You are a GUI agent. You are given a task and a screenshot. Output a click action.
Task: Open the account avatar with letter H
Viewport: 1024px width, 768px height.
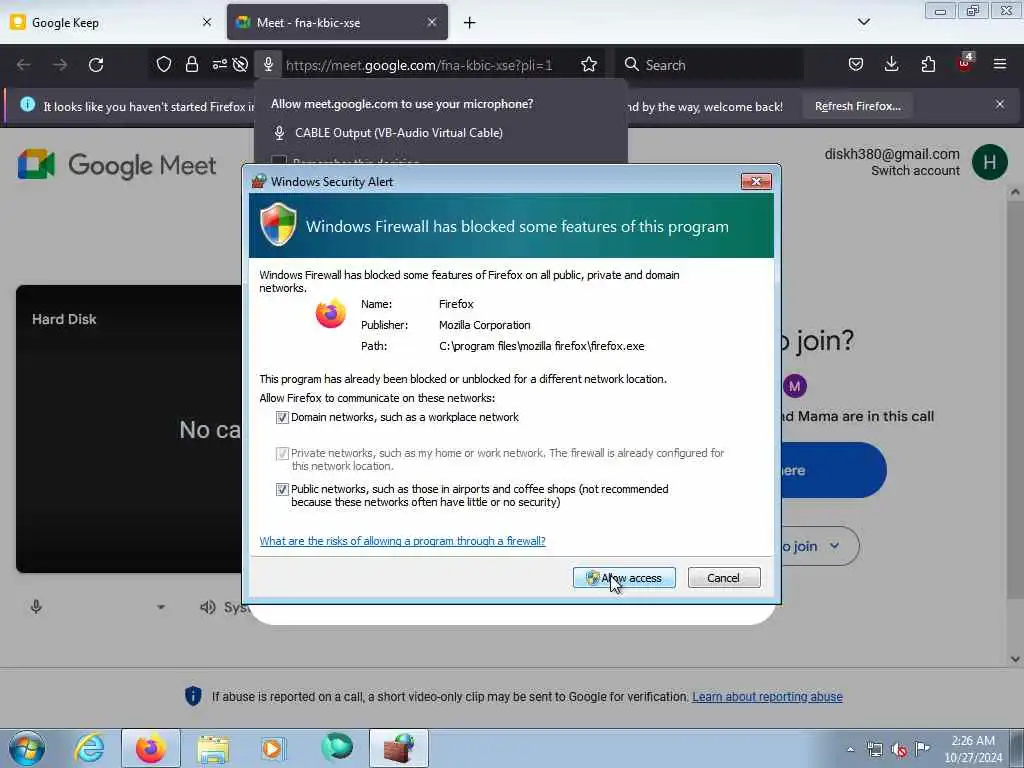click(989, 162)
